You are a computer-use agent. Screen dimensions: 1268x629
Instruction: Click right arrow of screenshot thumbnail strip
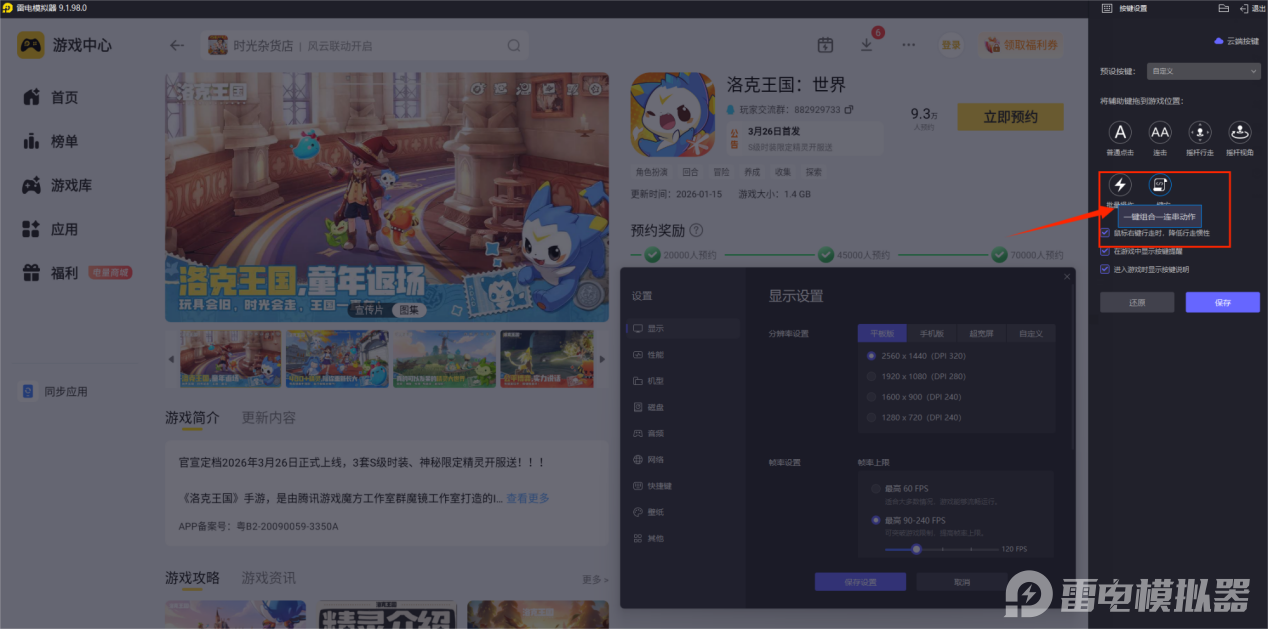coord(603,359)
